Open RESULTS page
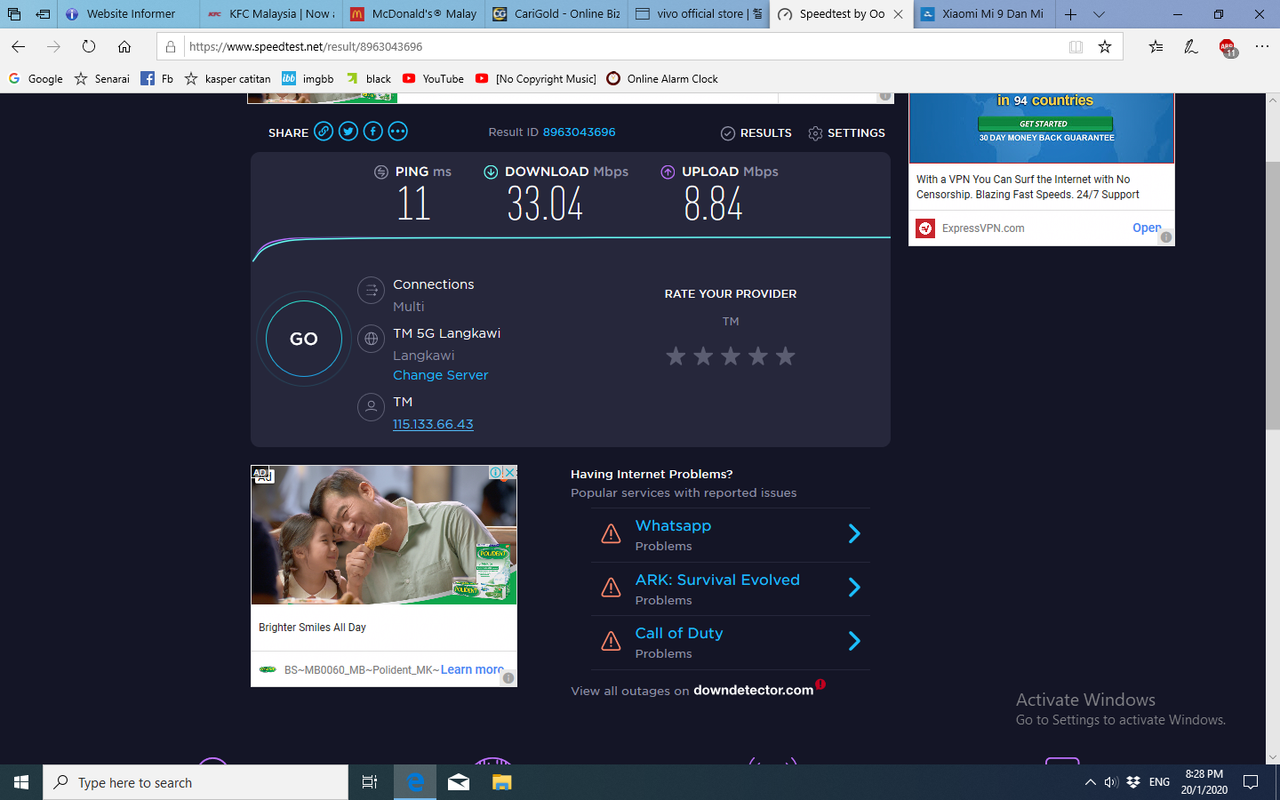 tap(756, 133)
